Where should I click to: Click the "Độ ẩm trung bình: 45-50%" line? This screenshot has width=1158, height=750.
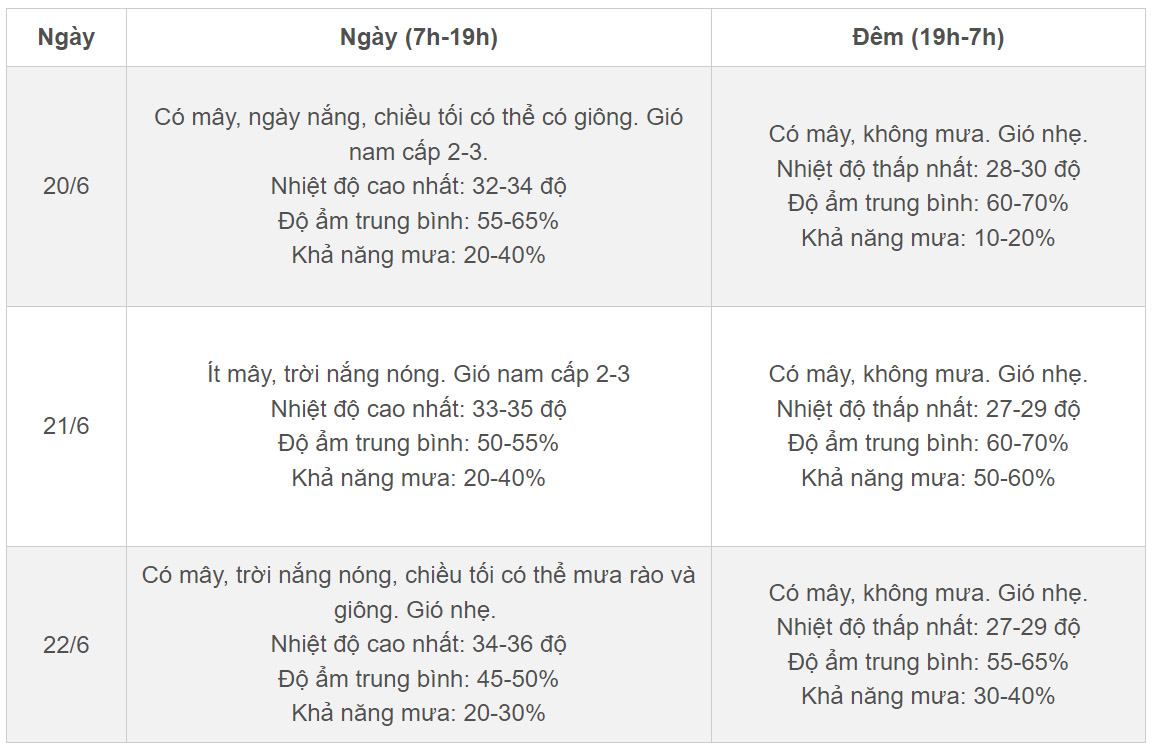[418, 679]
